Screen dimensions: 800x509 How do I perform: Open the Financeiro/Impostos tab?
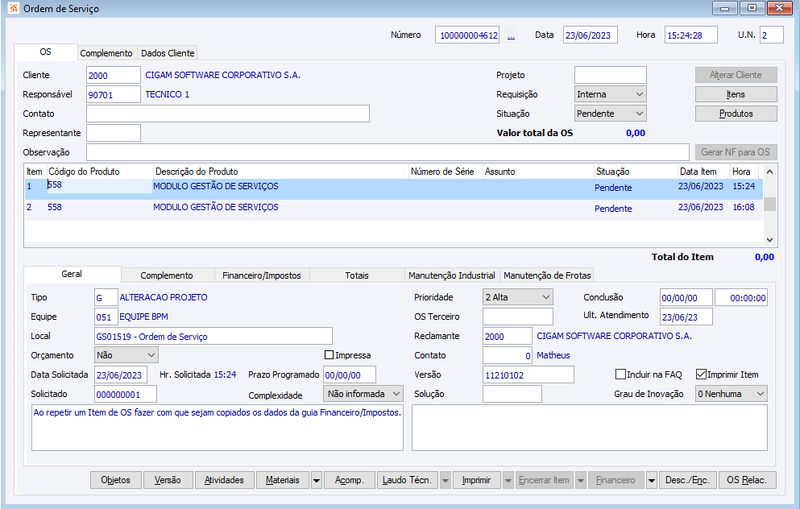pyautogui.click(x=262, y=275)
